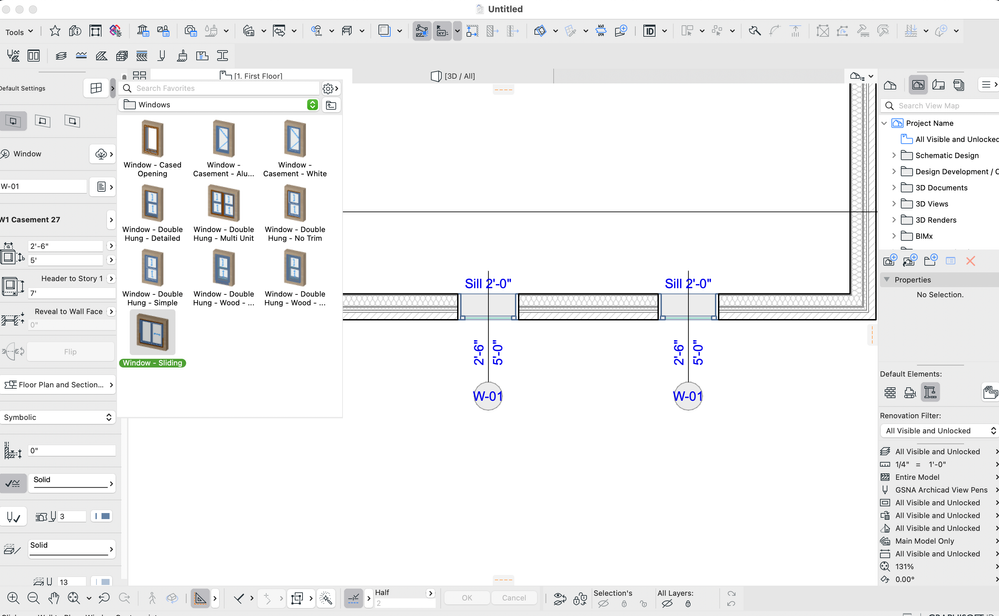Click the pen color swatch beside pen 3
This screenshot has width=999, height=616.
102,517
